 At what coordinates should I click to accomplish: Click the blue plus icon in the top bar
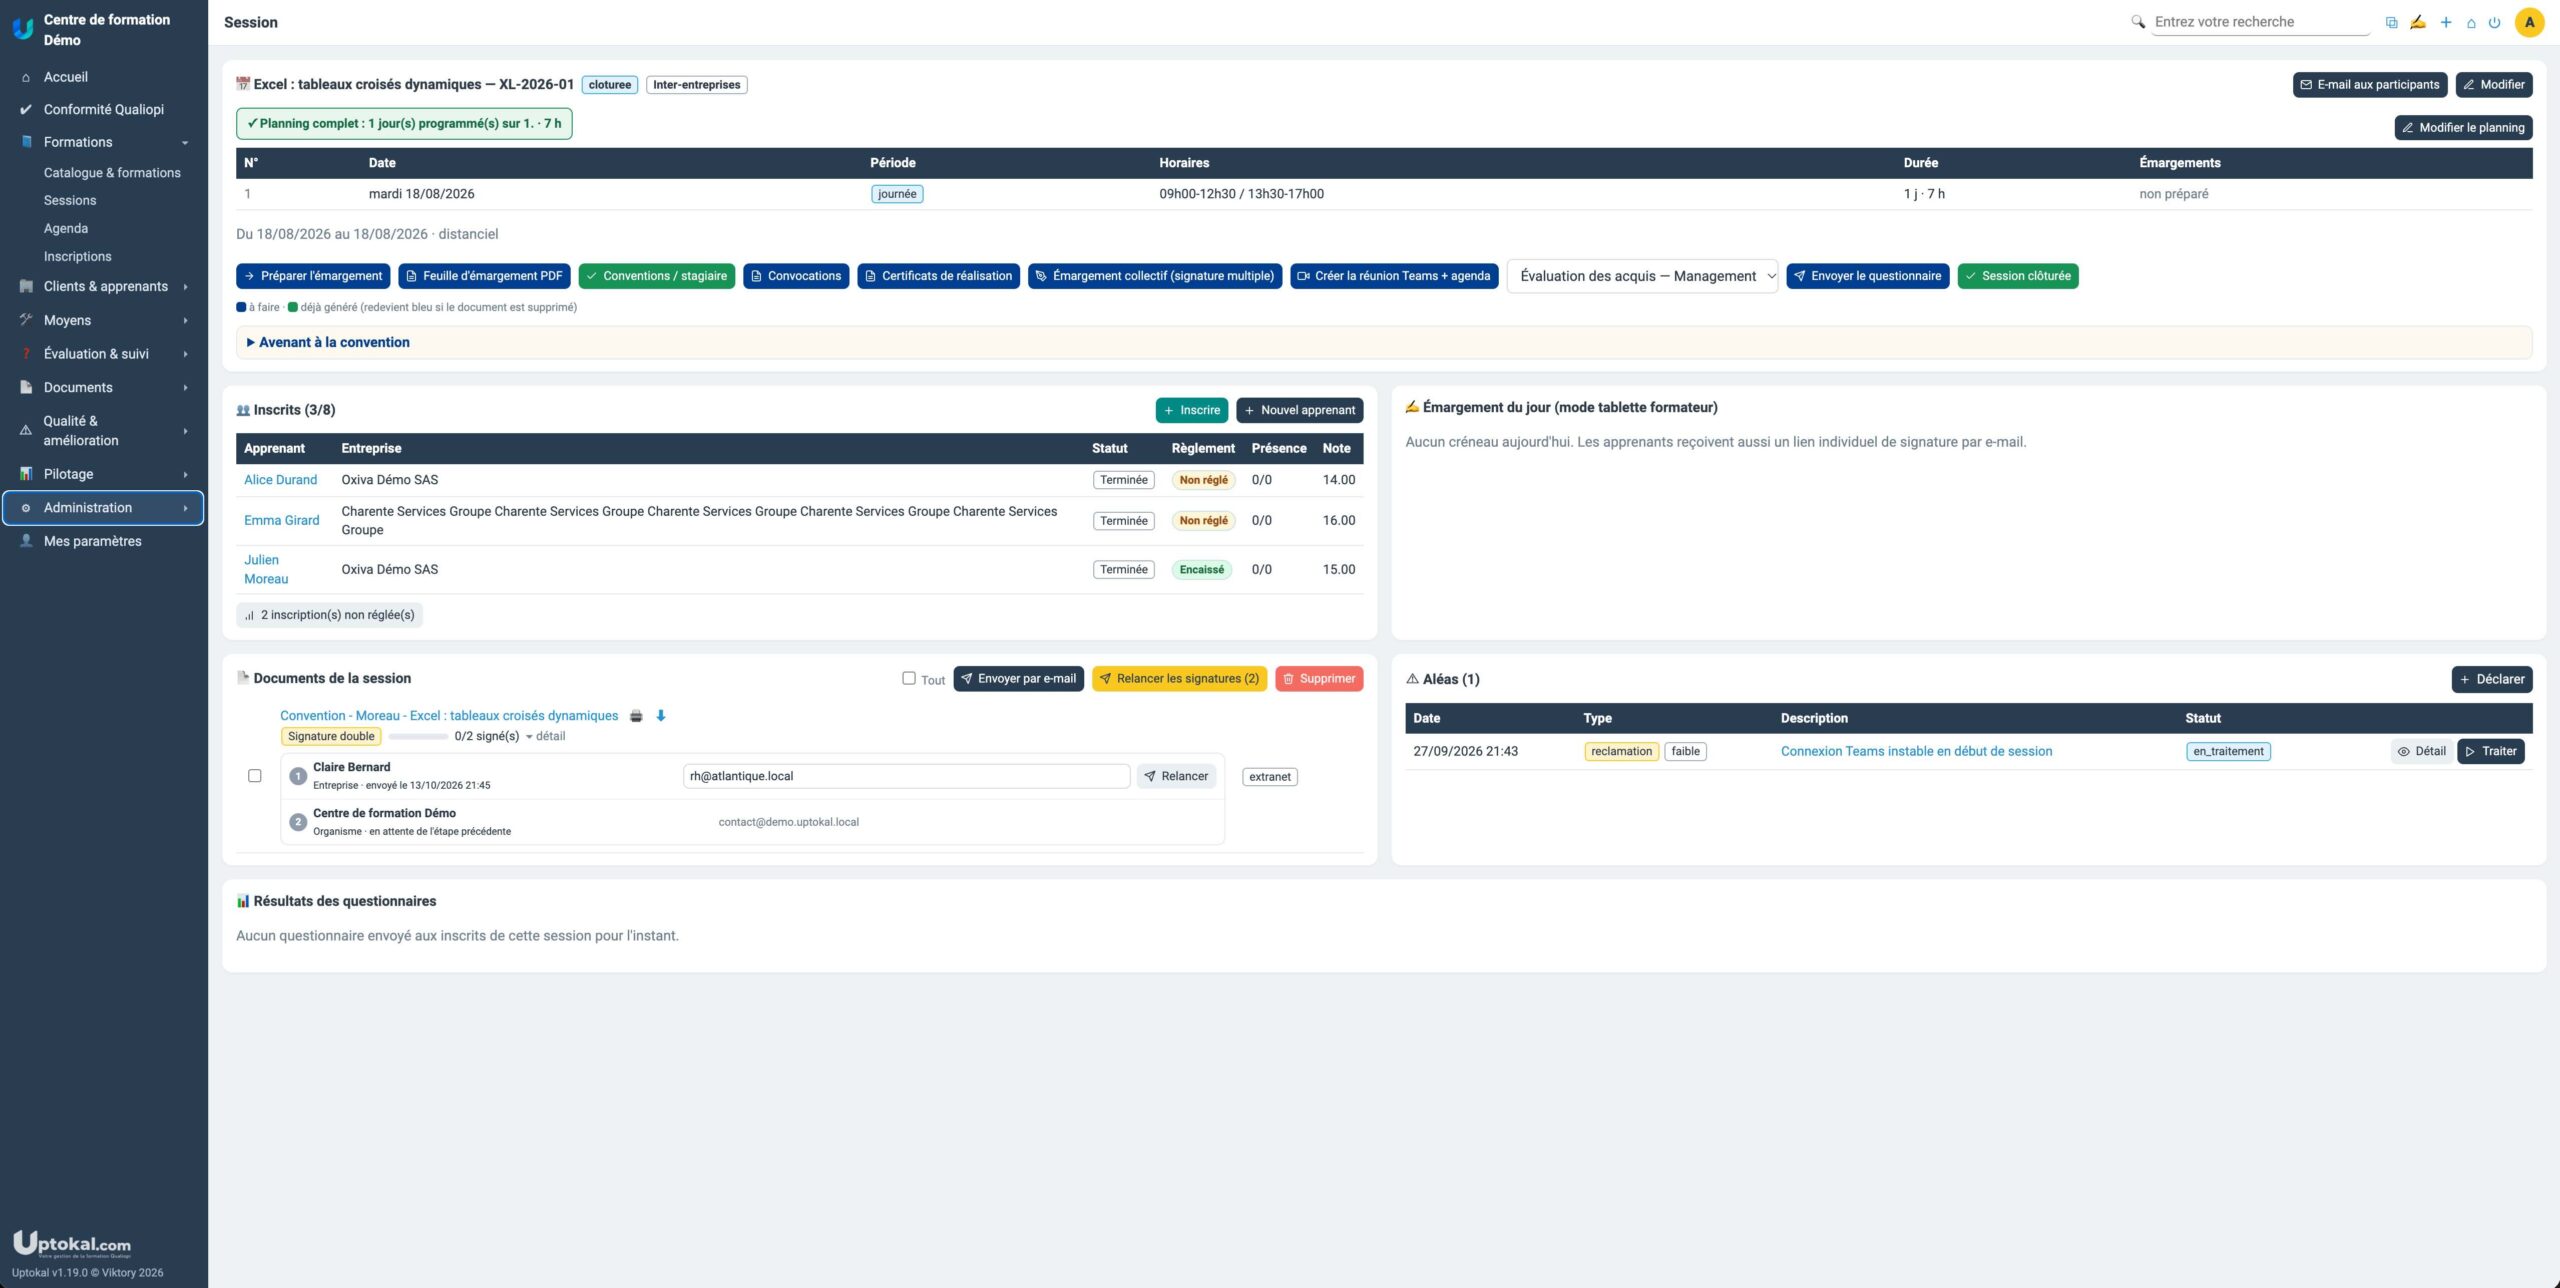tap(2445, 22)
